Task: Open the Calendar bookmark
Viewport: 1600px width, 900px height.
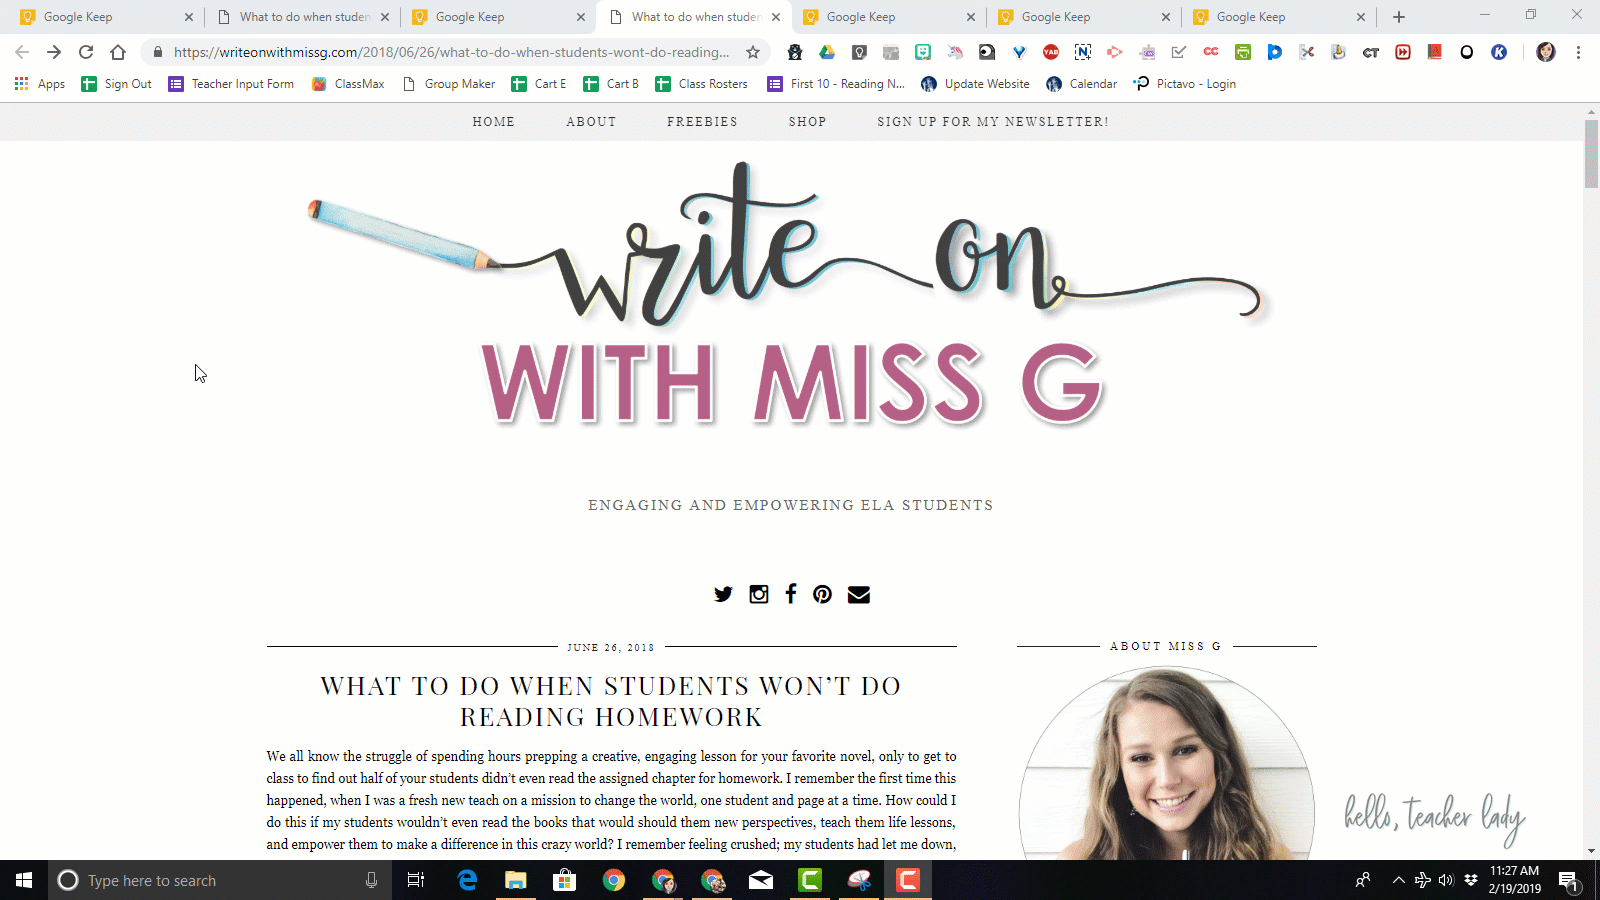Action: point(1081,84)
